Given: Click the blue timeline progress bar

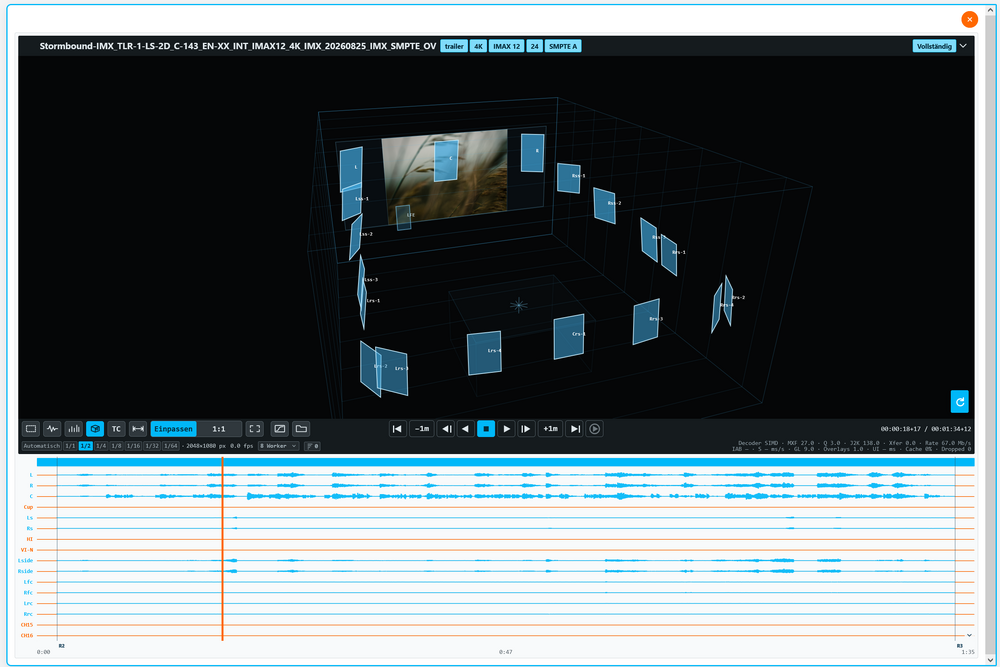Looking at the screenshot, I should point(505,462).
